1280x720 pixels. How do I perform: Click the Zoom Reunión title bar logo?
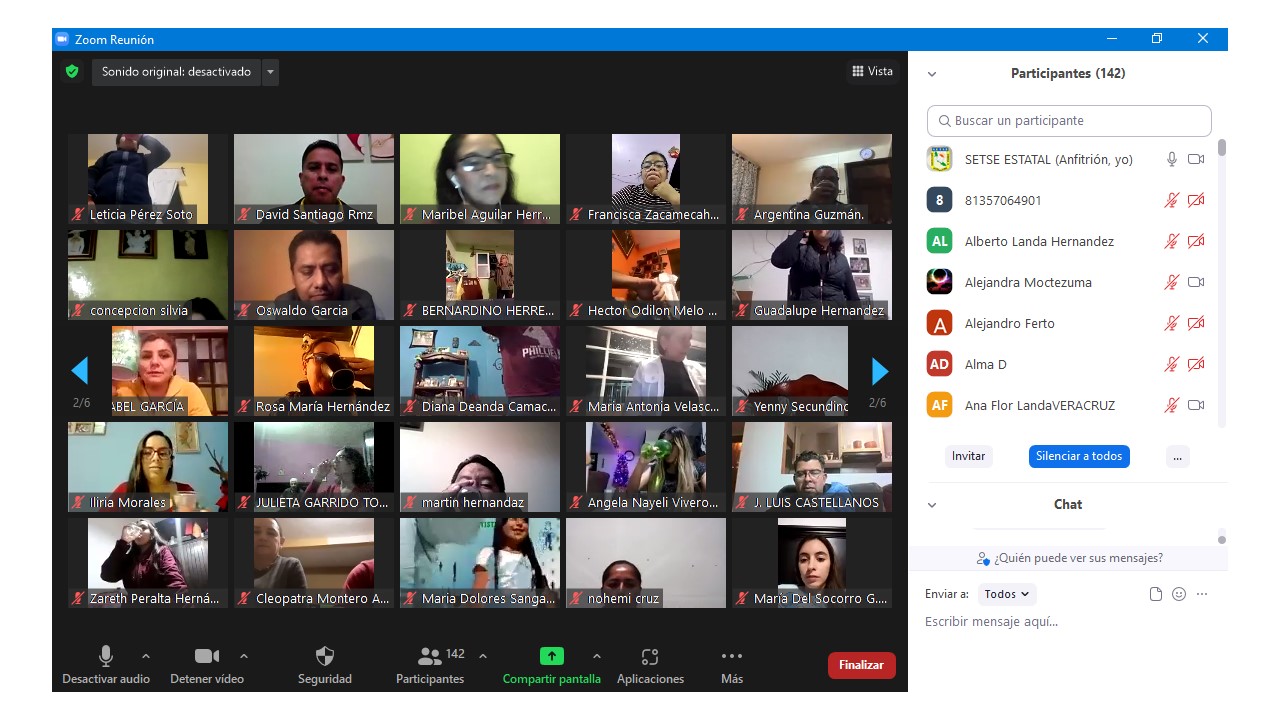tap(62, 39)
